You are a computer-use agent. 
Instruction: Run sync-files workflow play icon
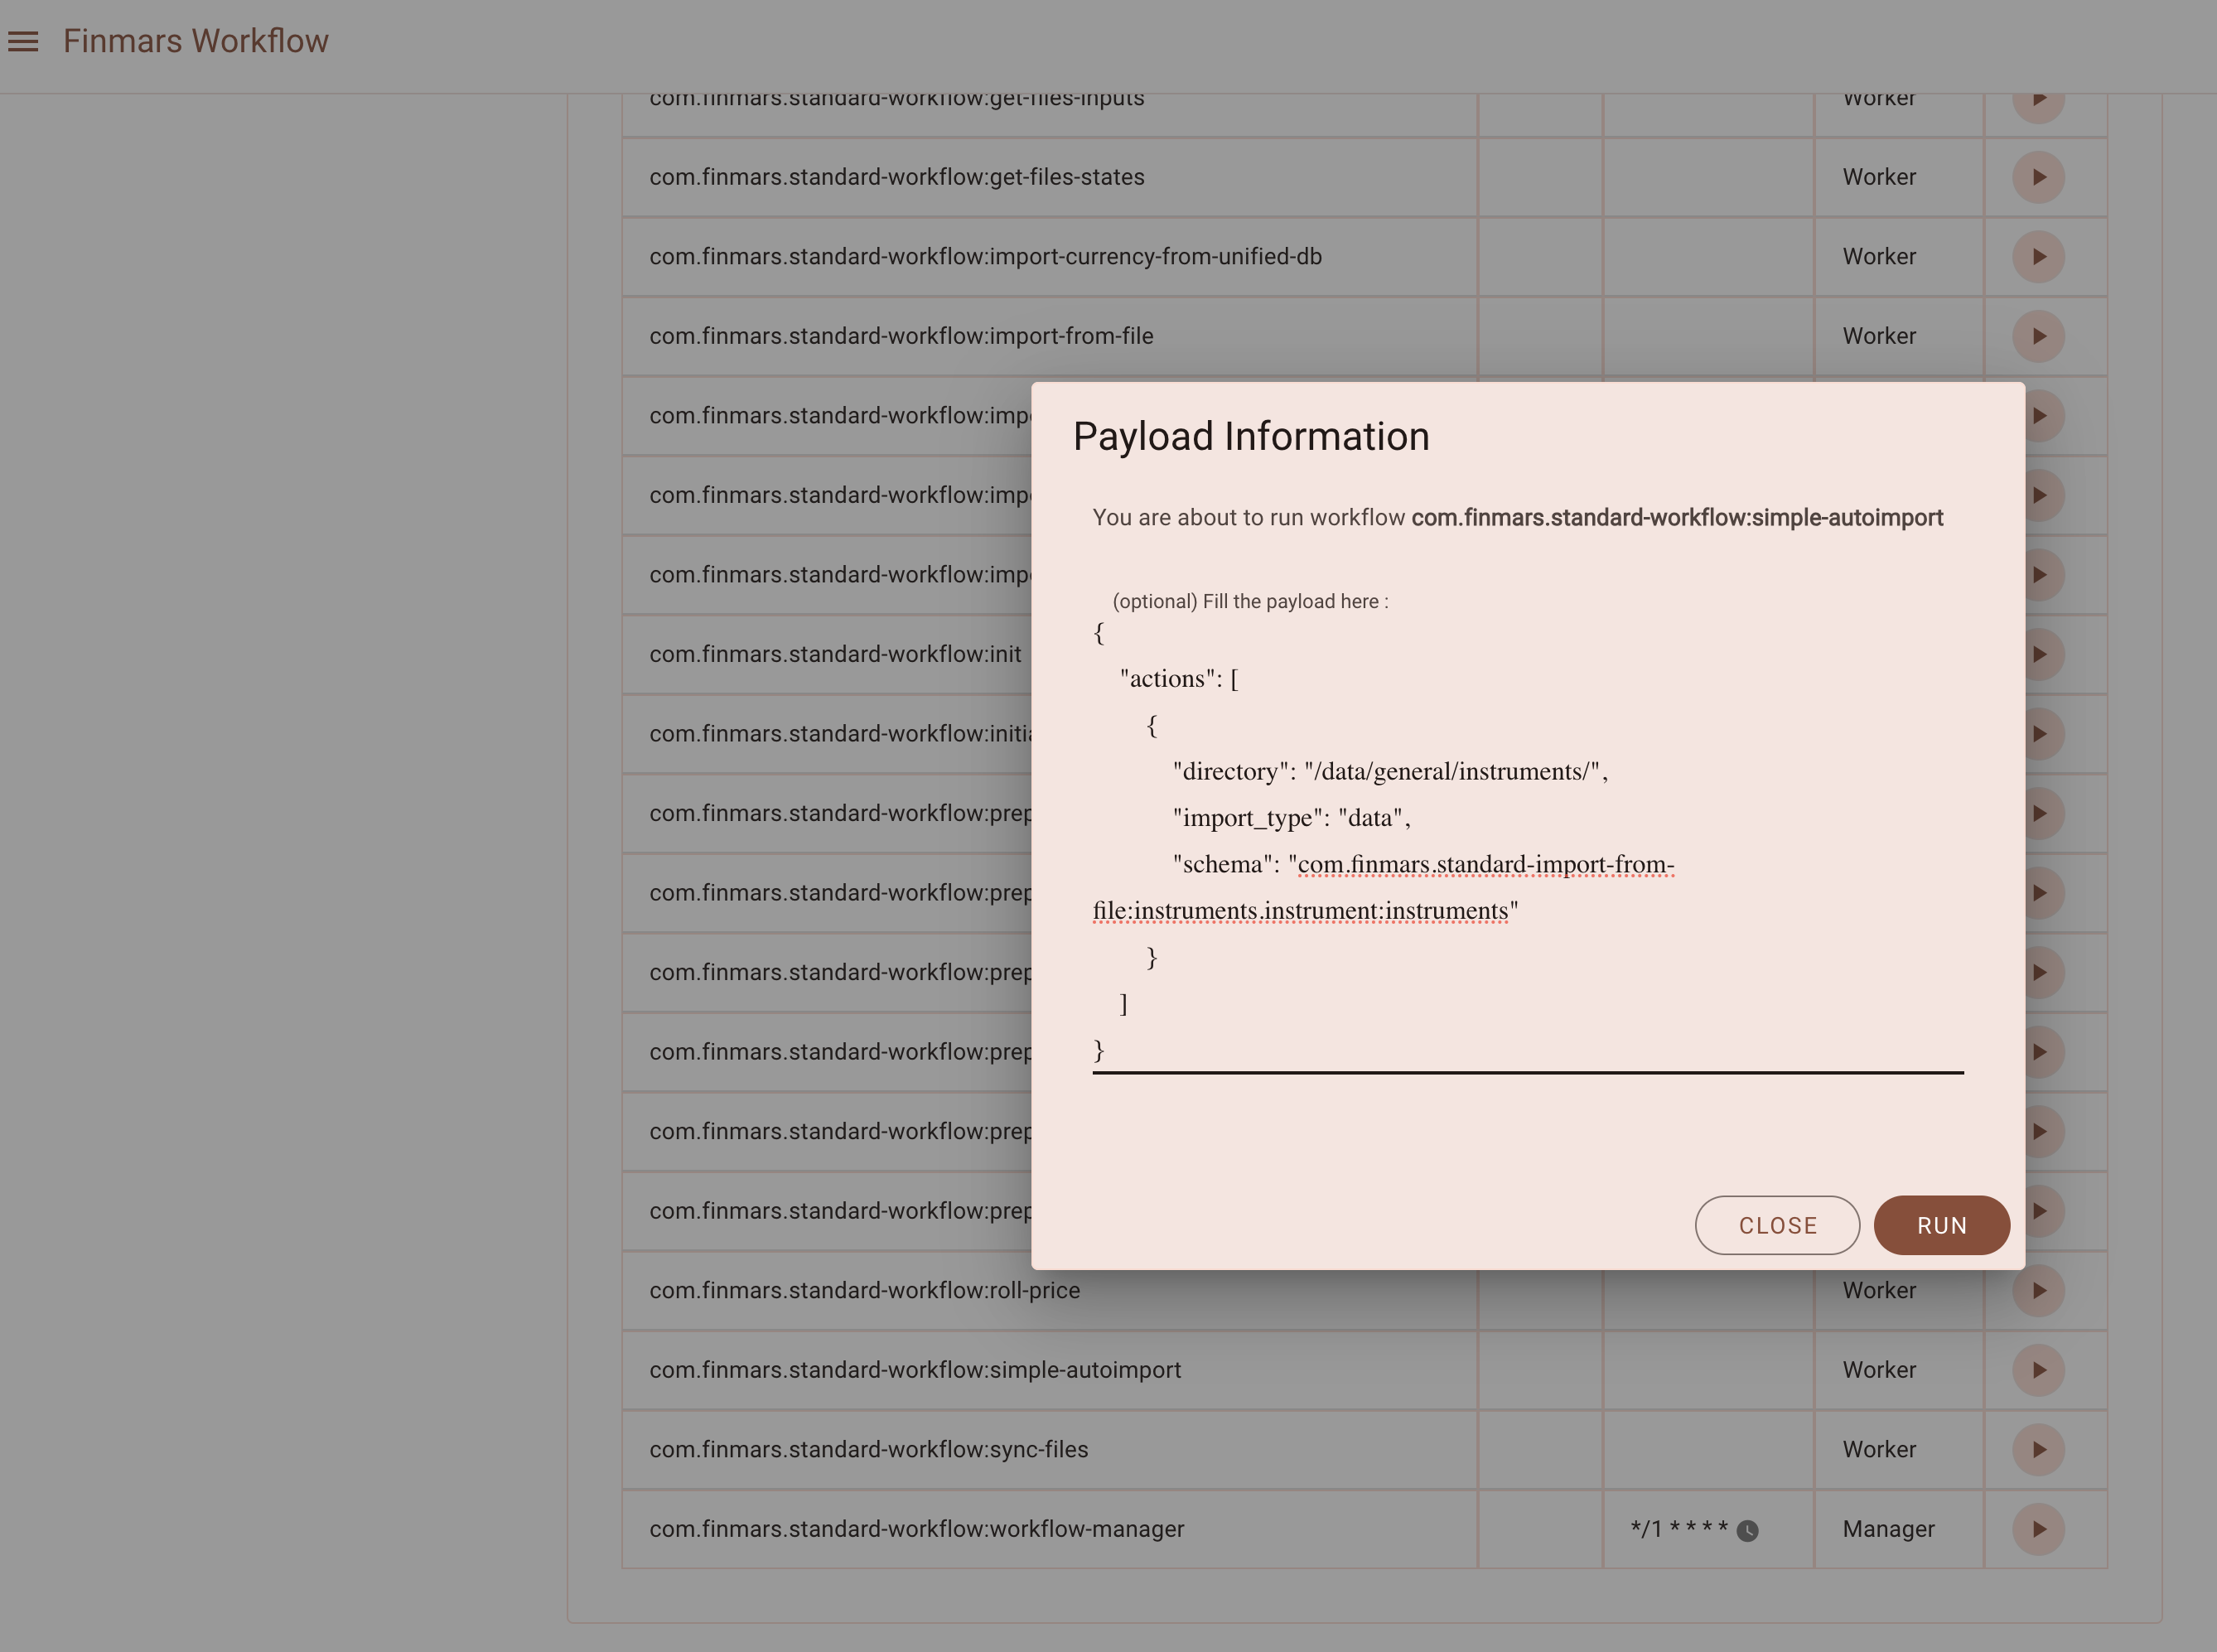pyautogui.click(x=2038, y=1449)
